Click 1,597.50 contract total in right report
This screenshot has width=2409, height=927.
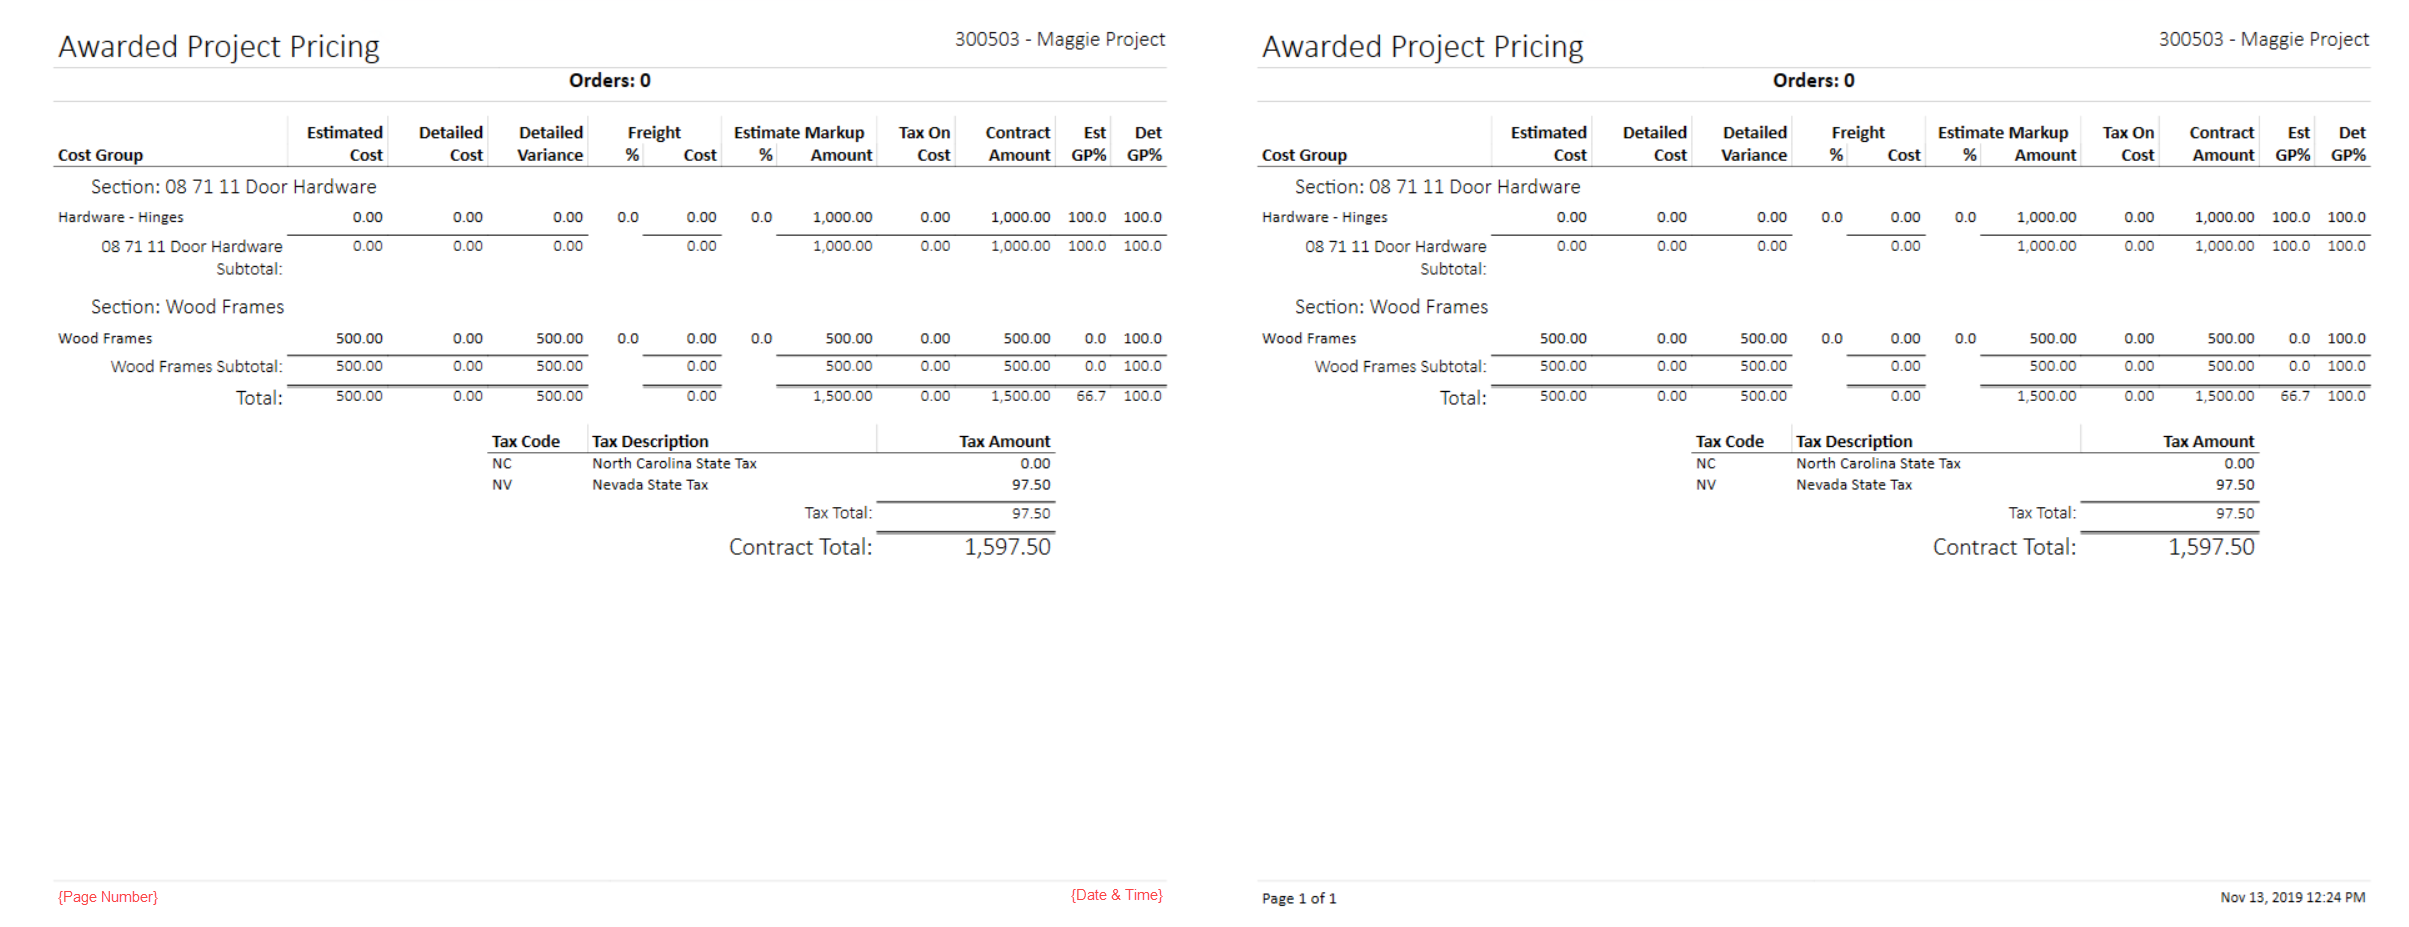[2212, 547]
